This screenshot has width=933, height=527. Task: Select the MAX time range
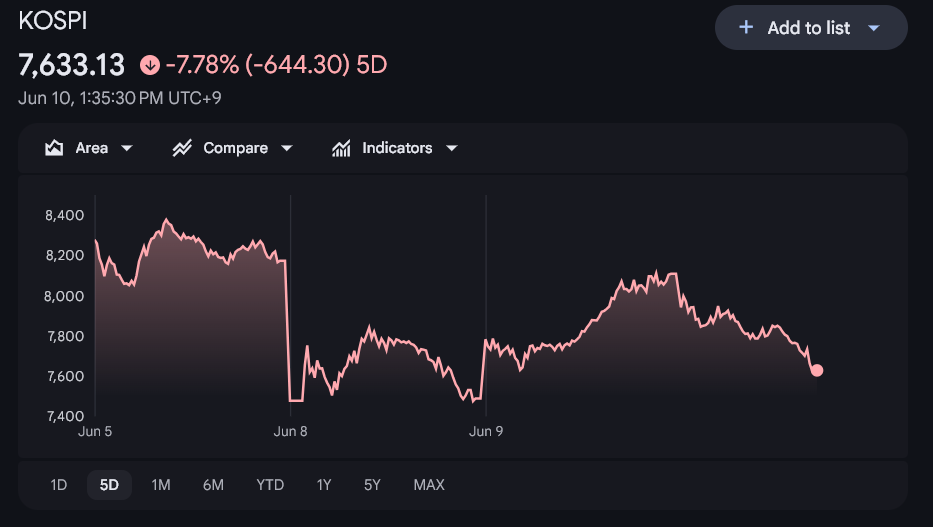click(429, 485)
